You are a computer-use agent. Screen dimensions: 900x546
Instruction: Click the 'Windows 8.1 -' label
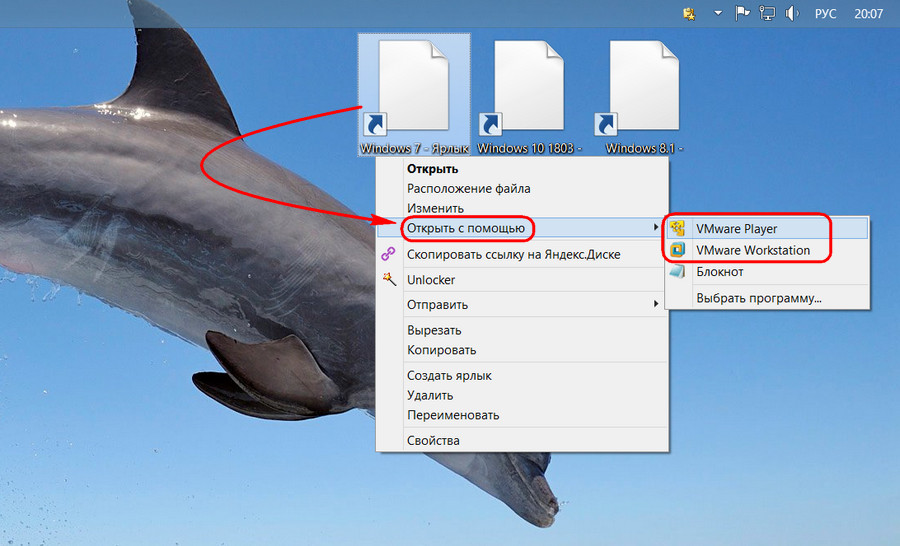[x=644, y=148]
